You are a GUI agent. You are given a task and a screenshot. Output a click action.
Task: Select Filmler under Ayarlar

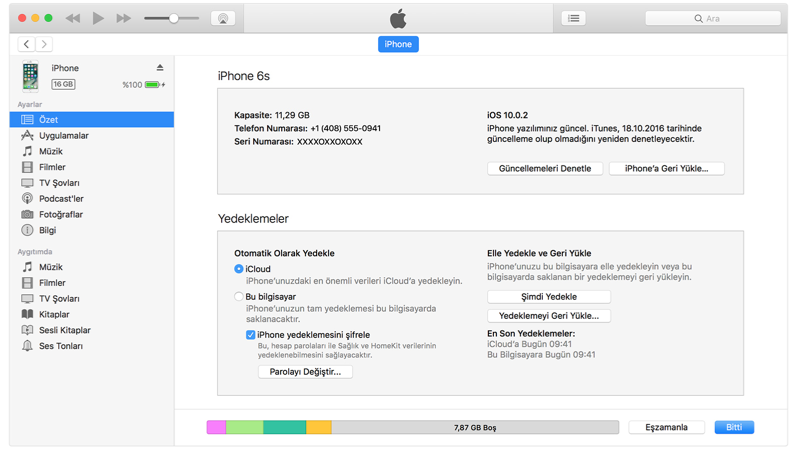(91, 167)
